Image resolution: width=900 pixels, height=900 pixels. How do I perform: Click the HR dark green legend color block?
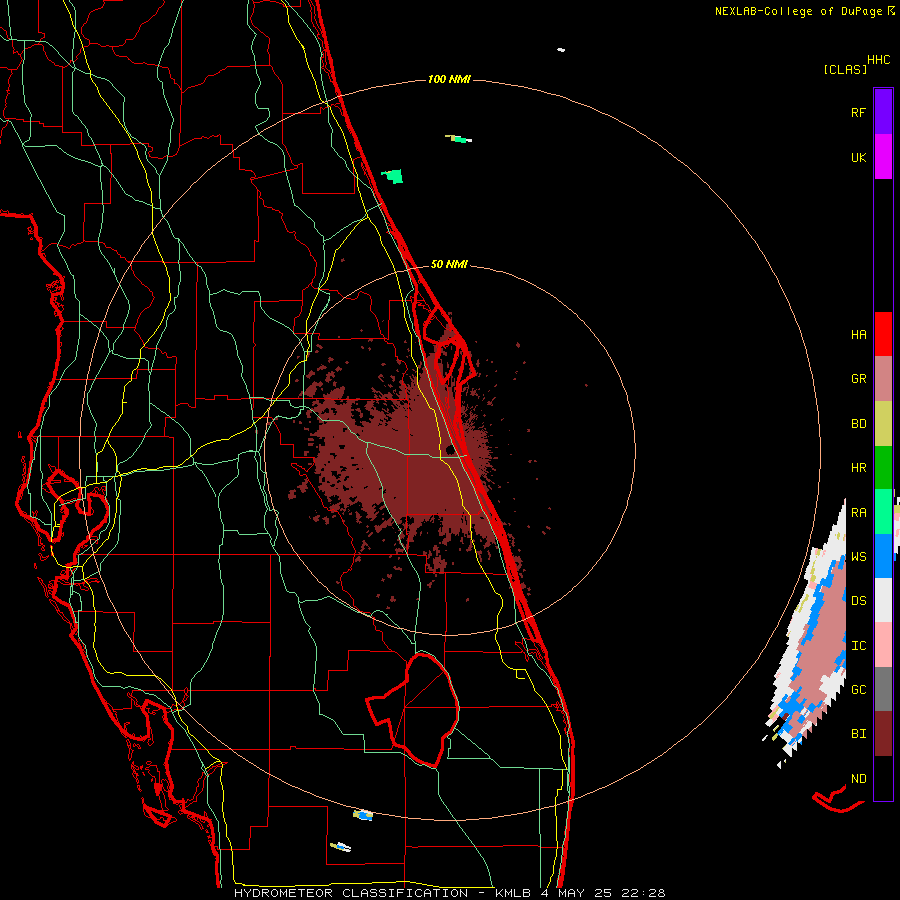pyautogui.click(x=883, y=467)
